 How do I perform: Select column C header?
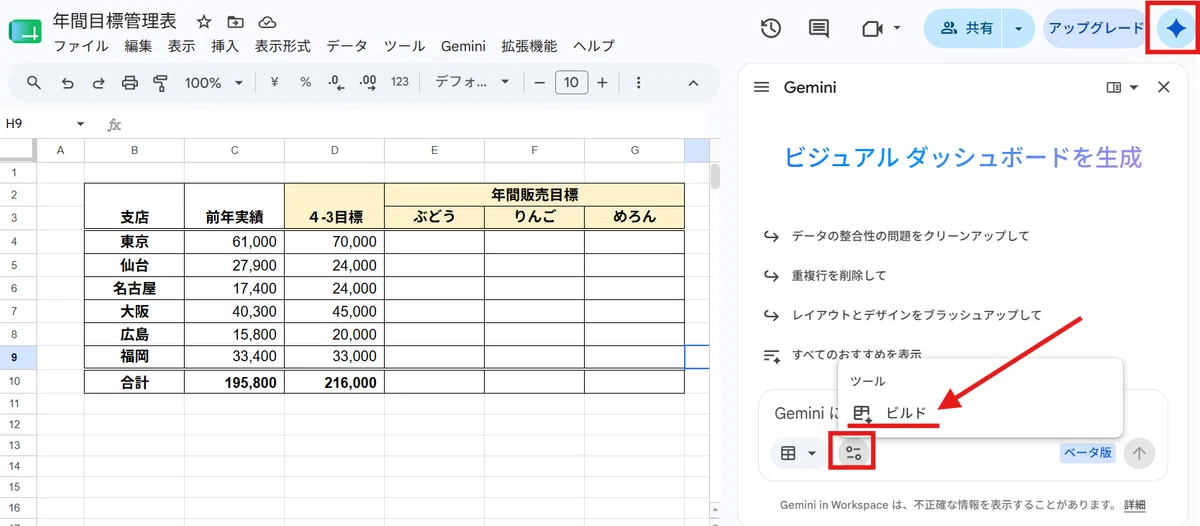234,150
